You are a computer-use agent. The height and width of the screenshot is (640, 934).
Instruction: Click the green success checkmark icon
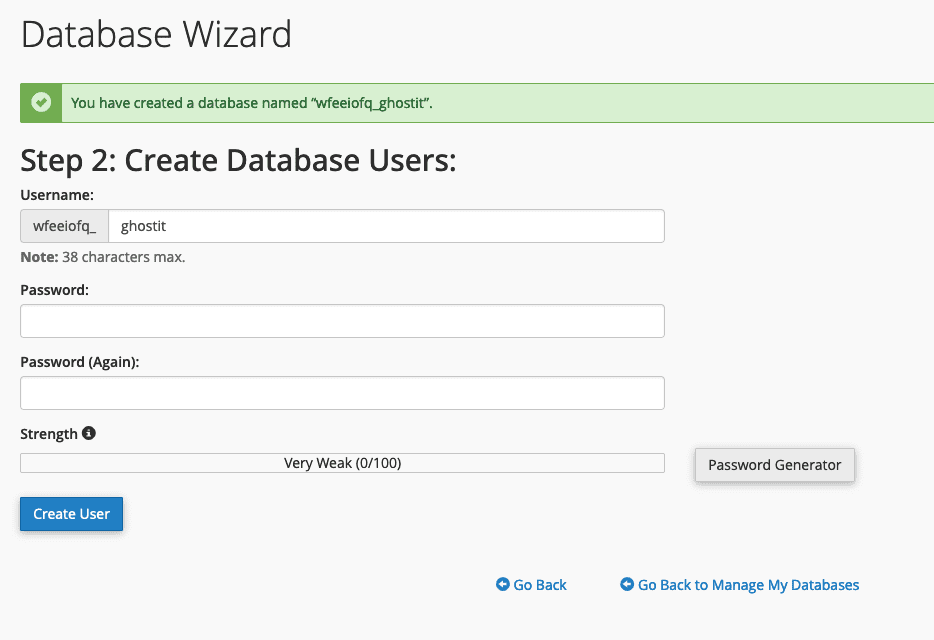point(41,103)
